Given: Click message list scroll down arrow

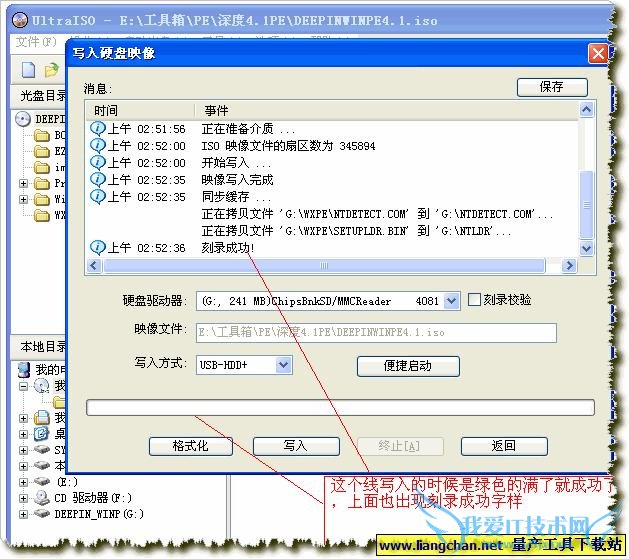Looking at the screenshot, I should (586, 248).
